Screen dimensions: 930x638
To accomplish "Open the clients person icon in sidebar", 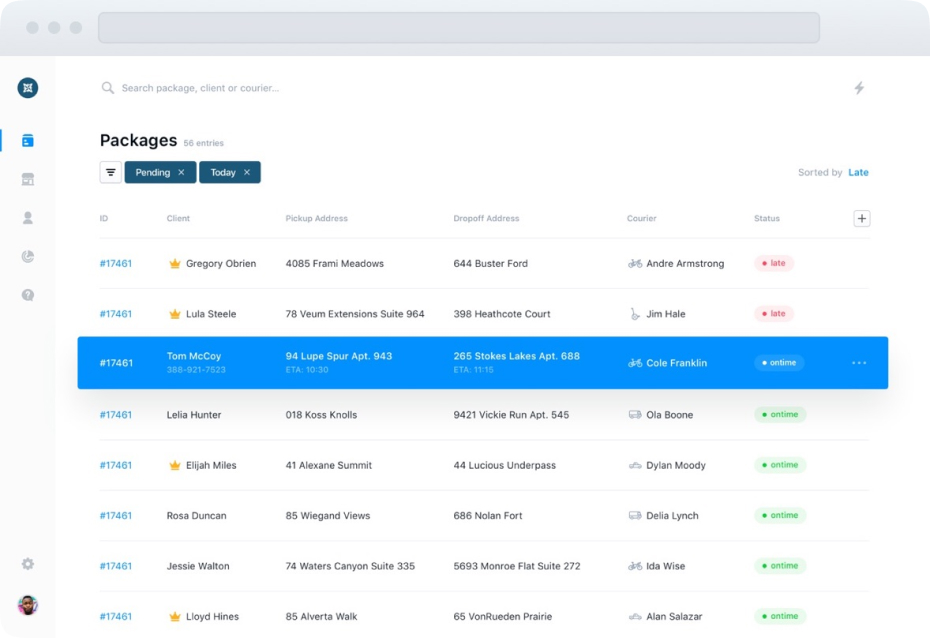I will tap(28, 218).
